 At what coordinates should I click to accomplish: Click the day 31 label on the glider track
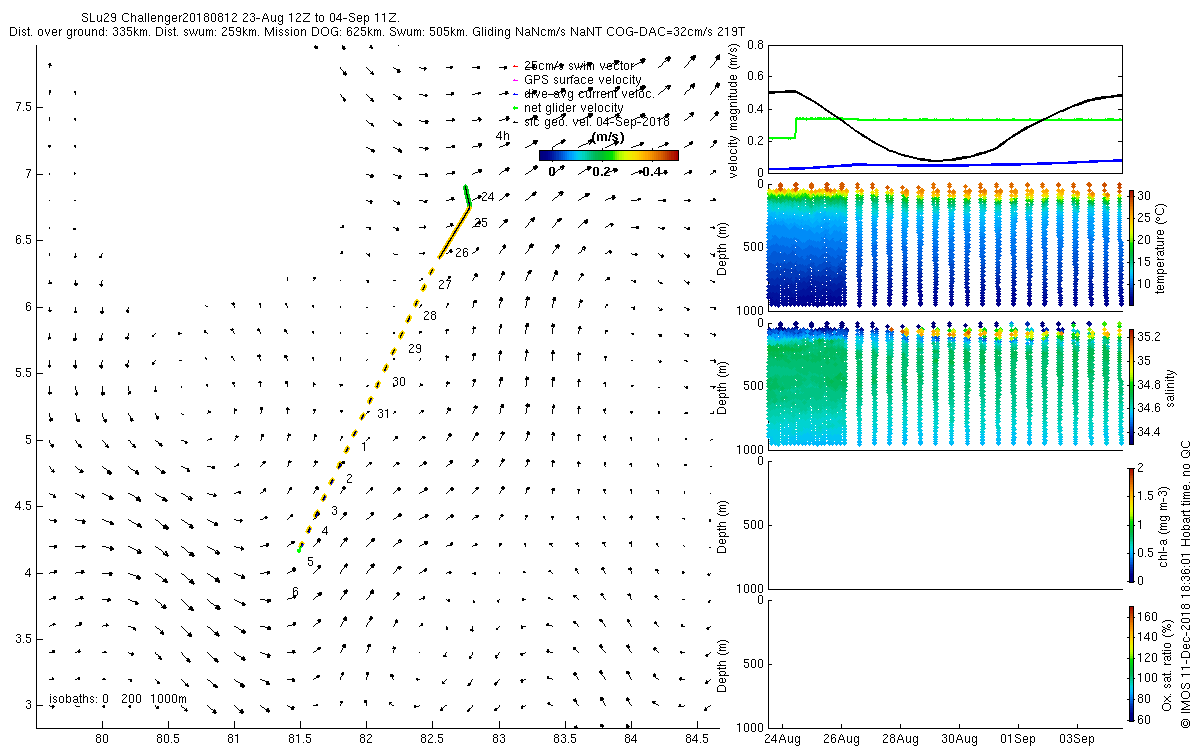pos(383,414)
